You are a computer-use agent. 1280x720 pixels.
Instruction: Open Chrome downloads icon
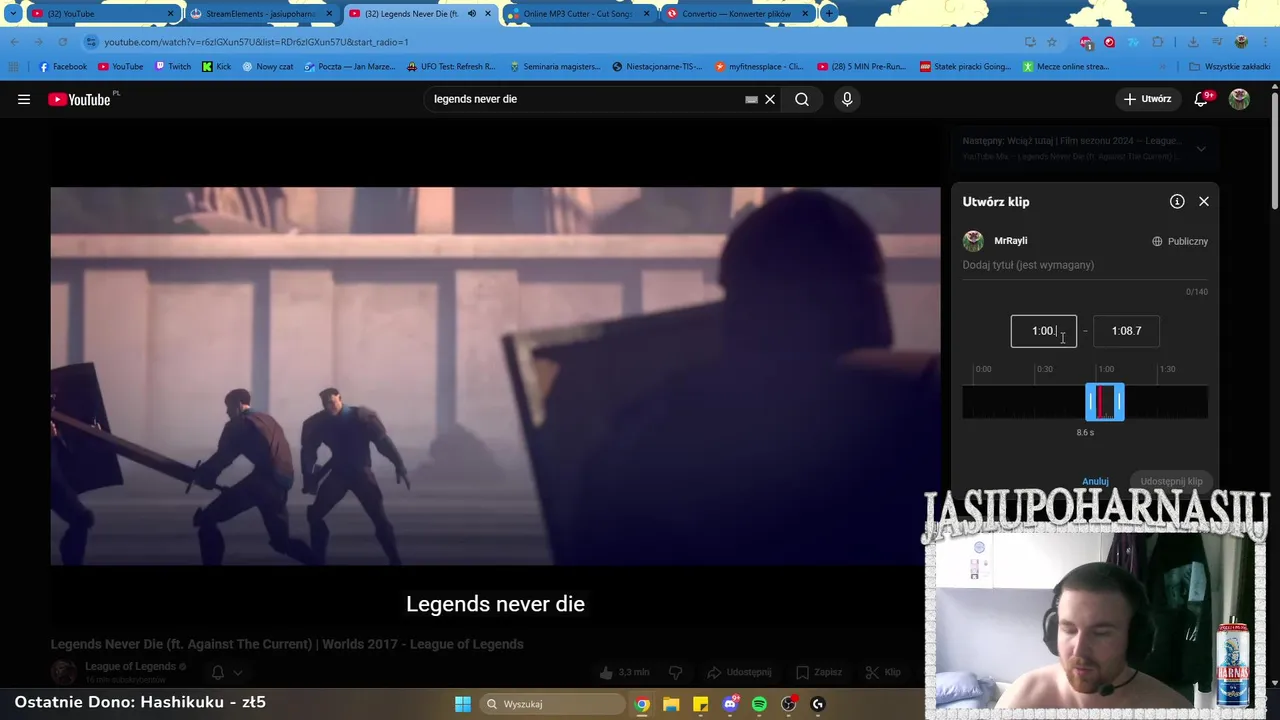1193,42
